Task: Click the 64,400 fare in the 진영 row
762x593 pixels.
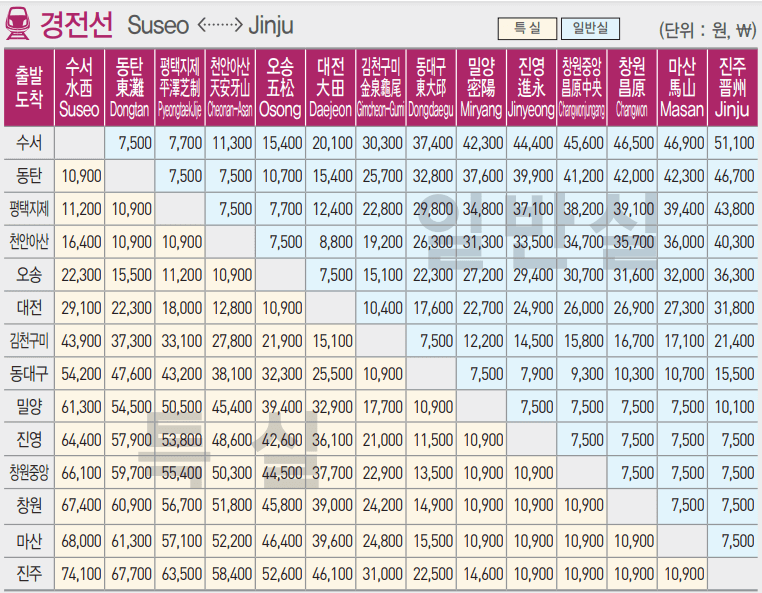Action: point(81,440)
